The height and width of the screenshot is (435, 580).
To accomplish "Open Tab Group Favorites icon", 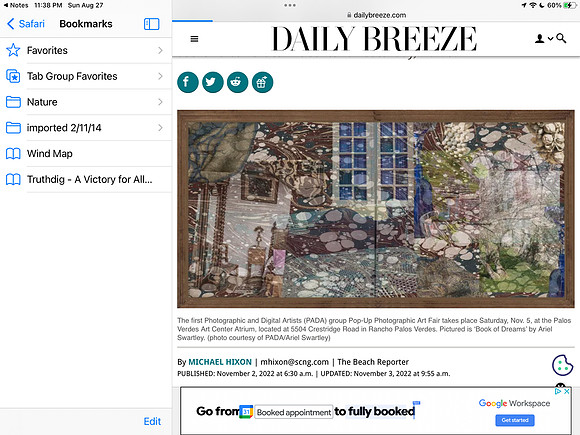I will click(13, 76).
